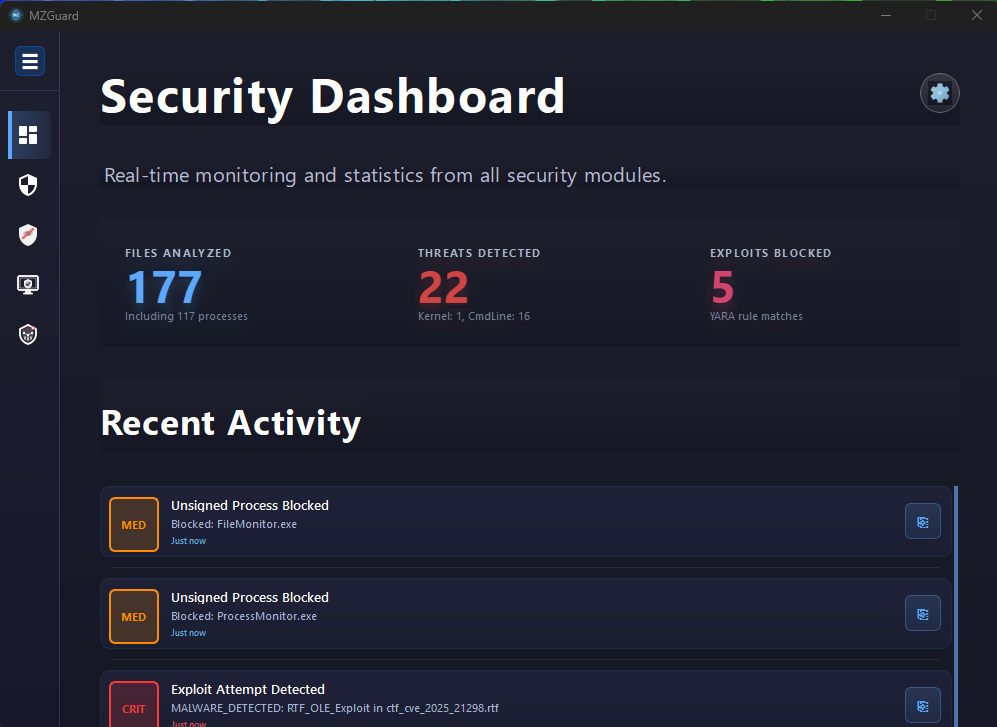Select the malware-shield icon at sidebar bottom
This screenshot has width=997, height=727.
click(x=28, y=334)
